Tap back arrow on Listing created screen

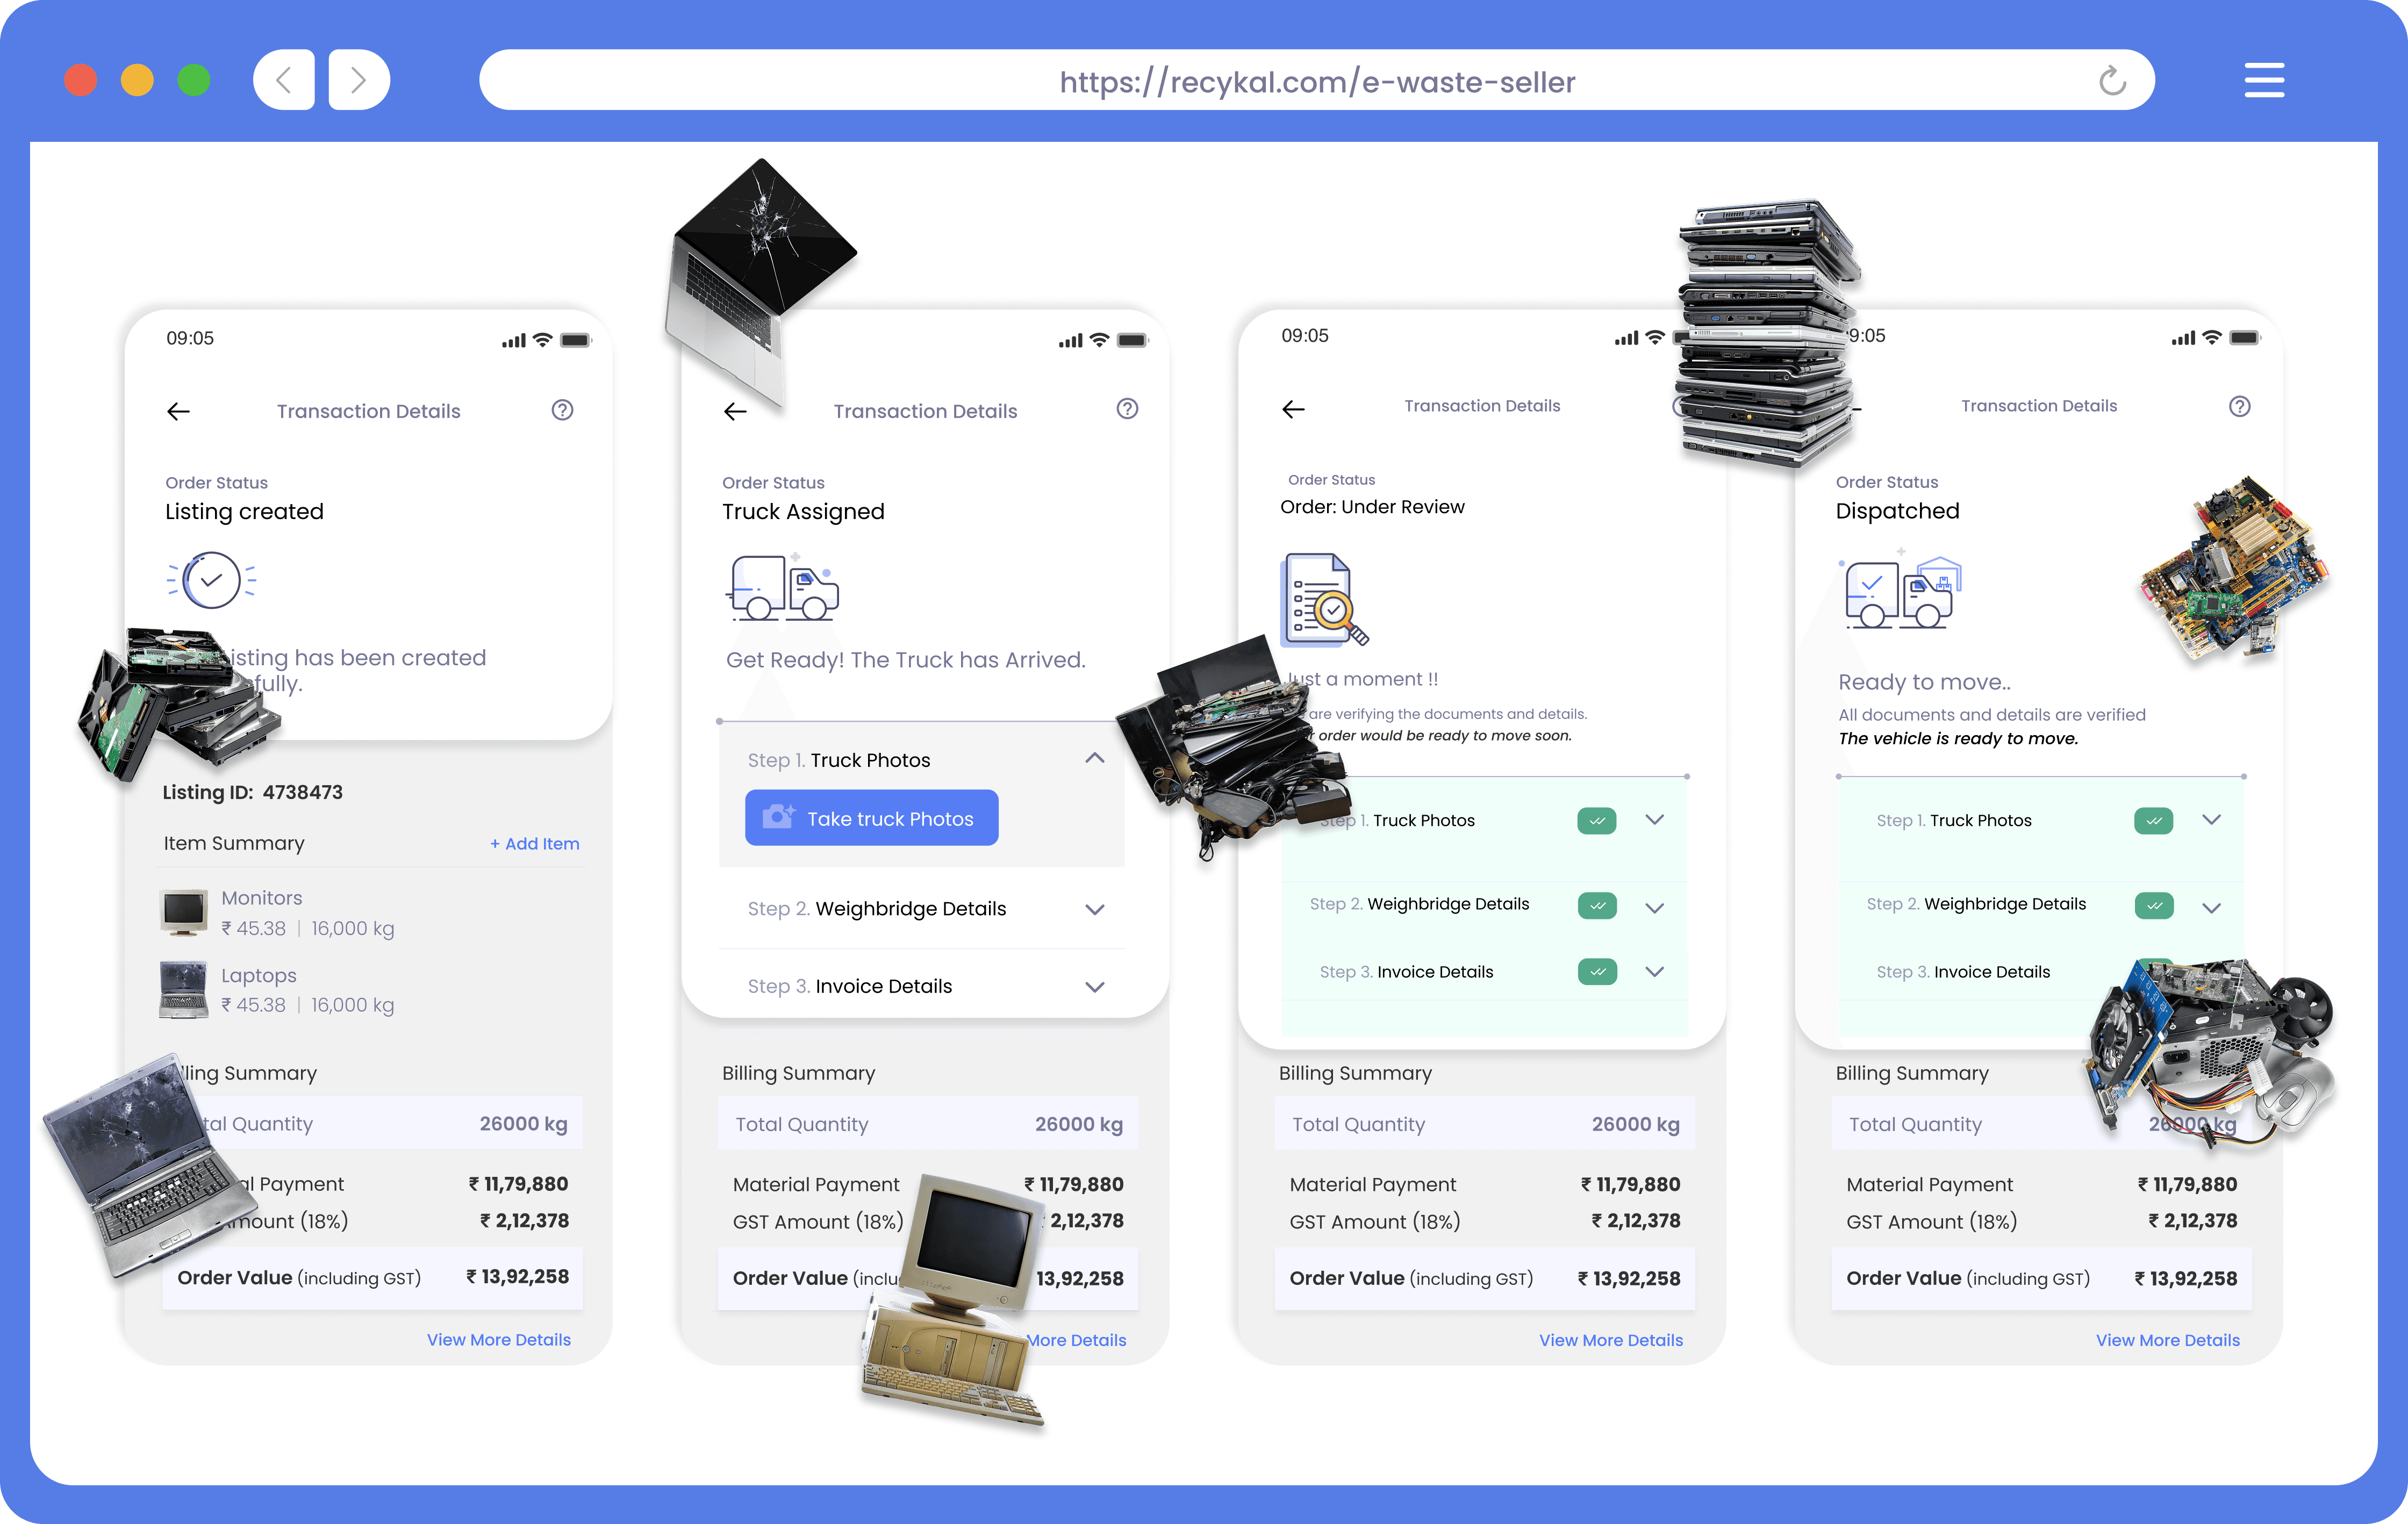tap(179, 411)
